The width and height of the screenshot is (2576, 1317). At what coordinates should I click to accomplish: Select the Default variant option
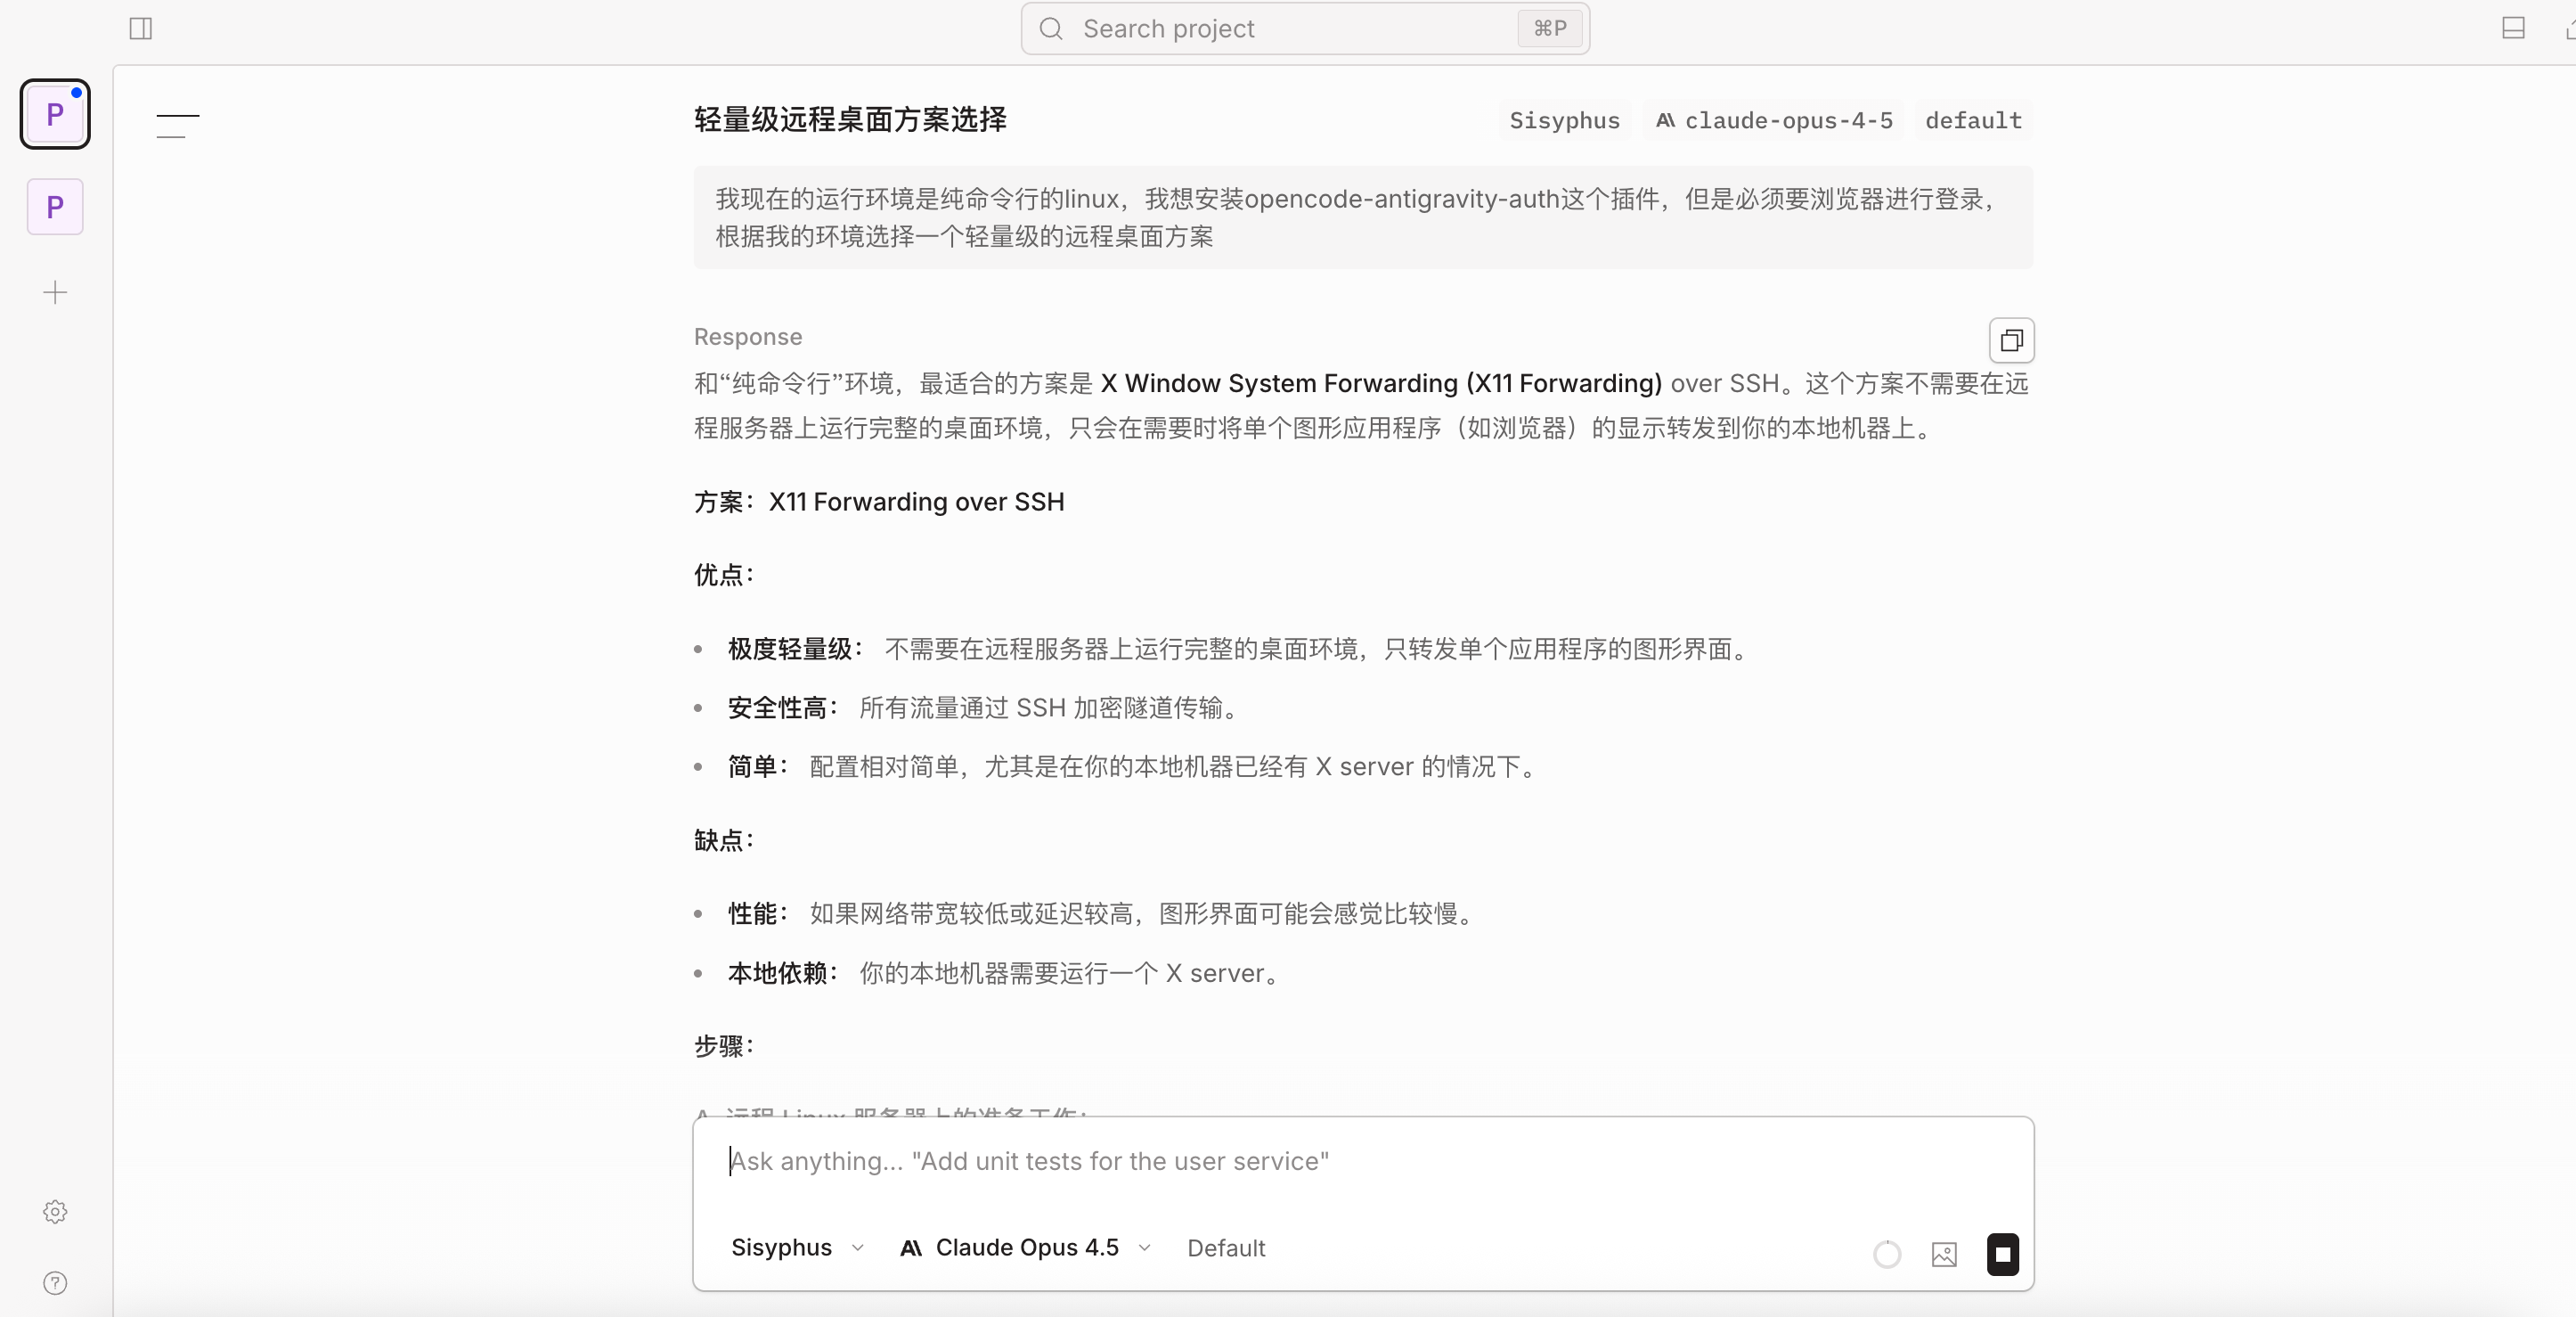(x=1226, y=1248)
